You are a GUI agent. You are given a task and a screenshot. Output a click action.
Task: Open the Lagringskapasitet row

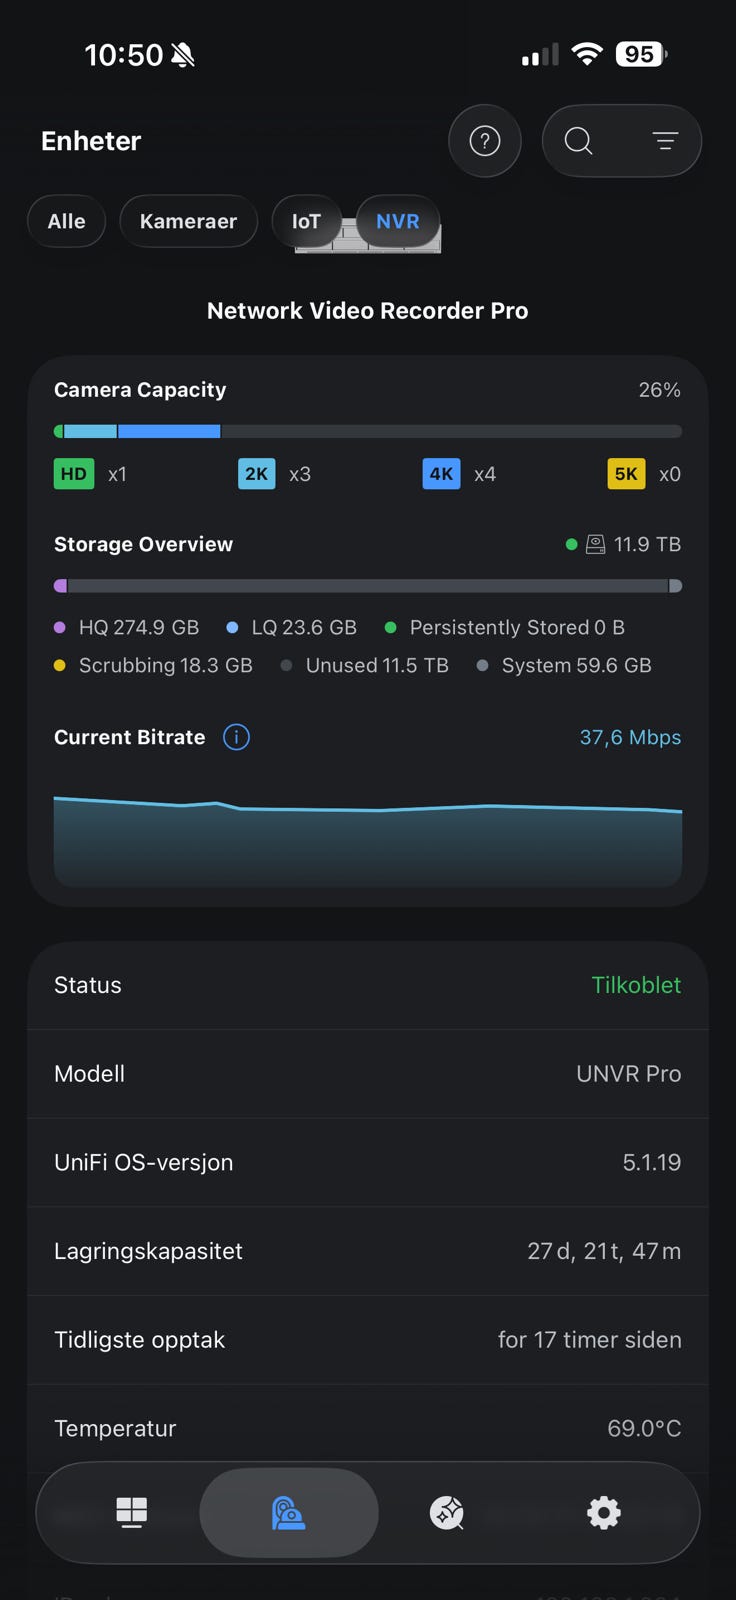[368, 1251]
